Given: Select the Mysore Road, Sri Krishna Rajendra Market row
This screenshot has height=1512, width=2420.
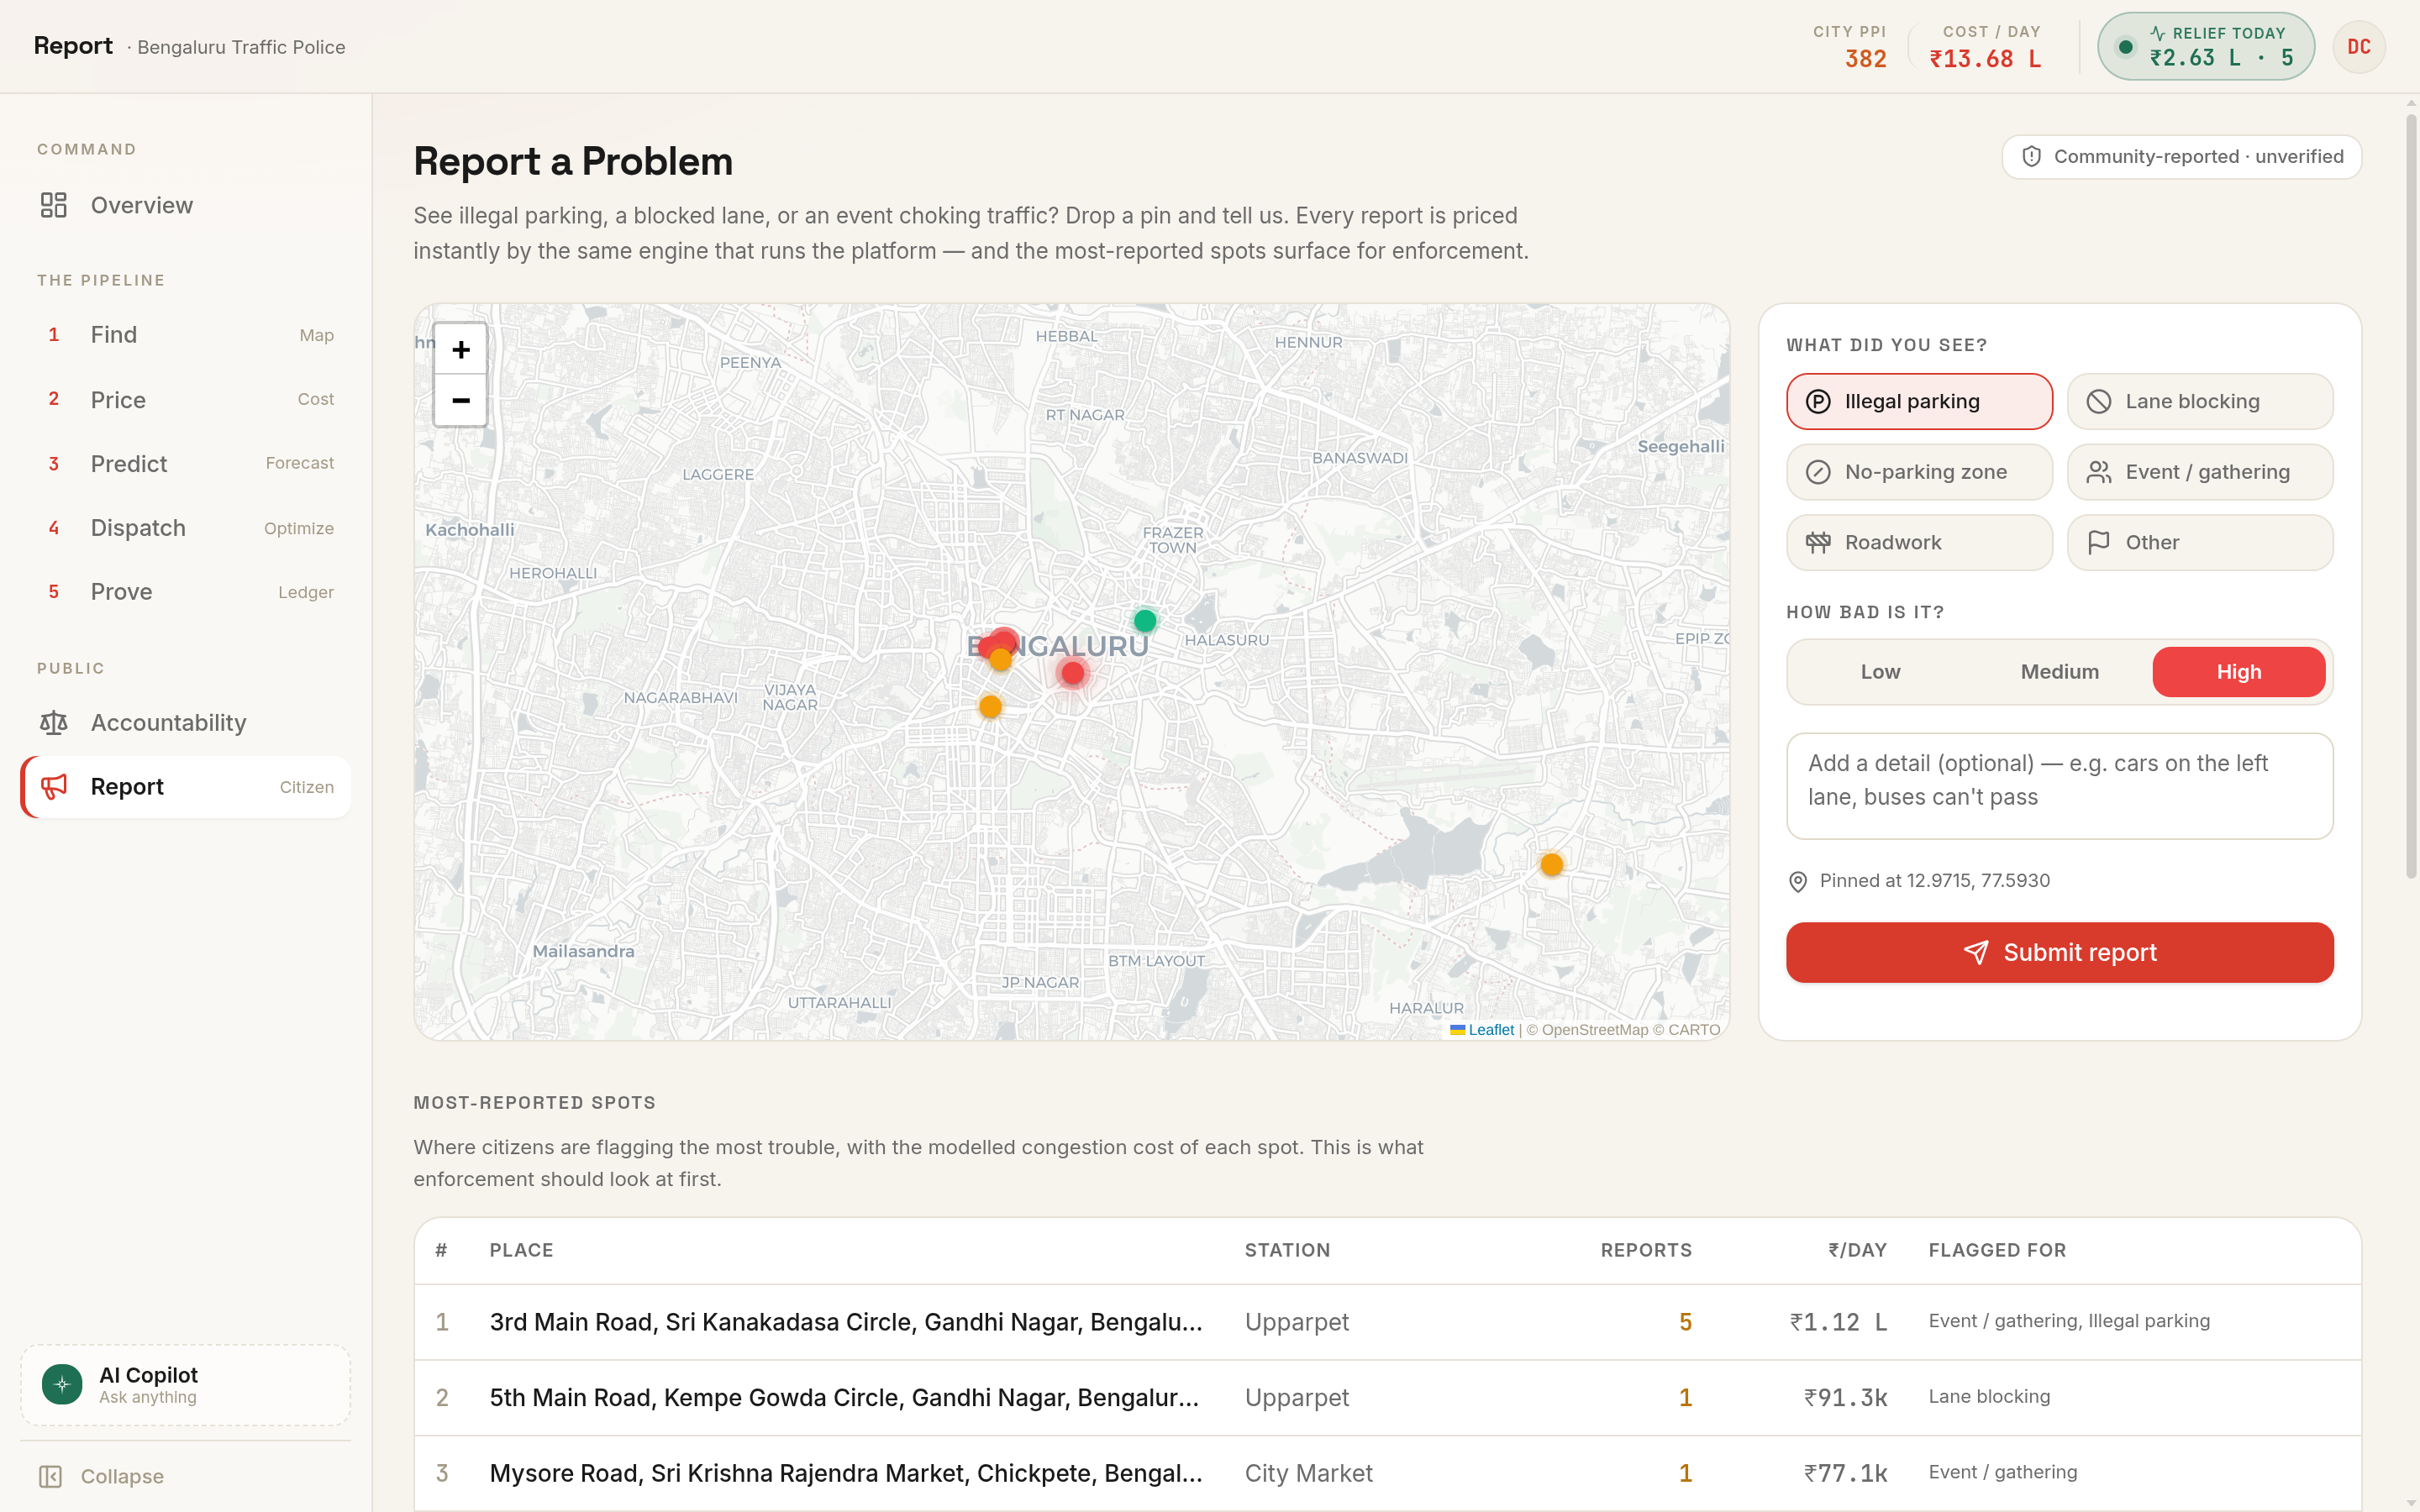Looking at the screenshot, I should click(1387, 1473).
